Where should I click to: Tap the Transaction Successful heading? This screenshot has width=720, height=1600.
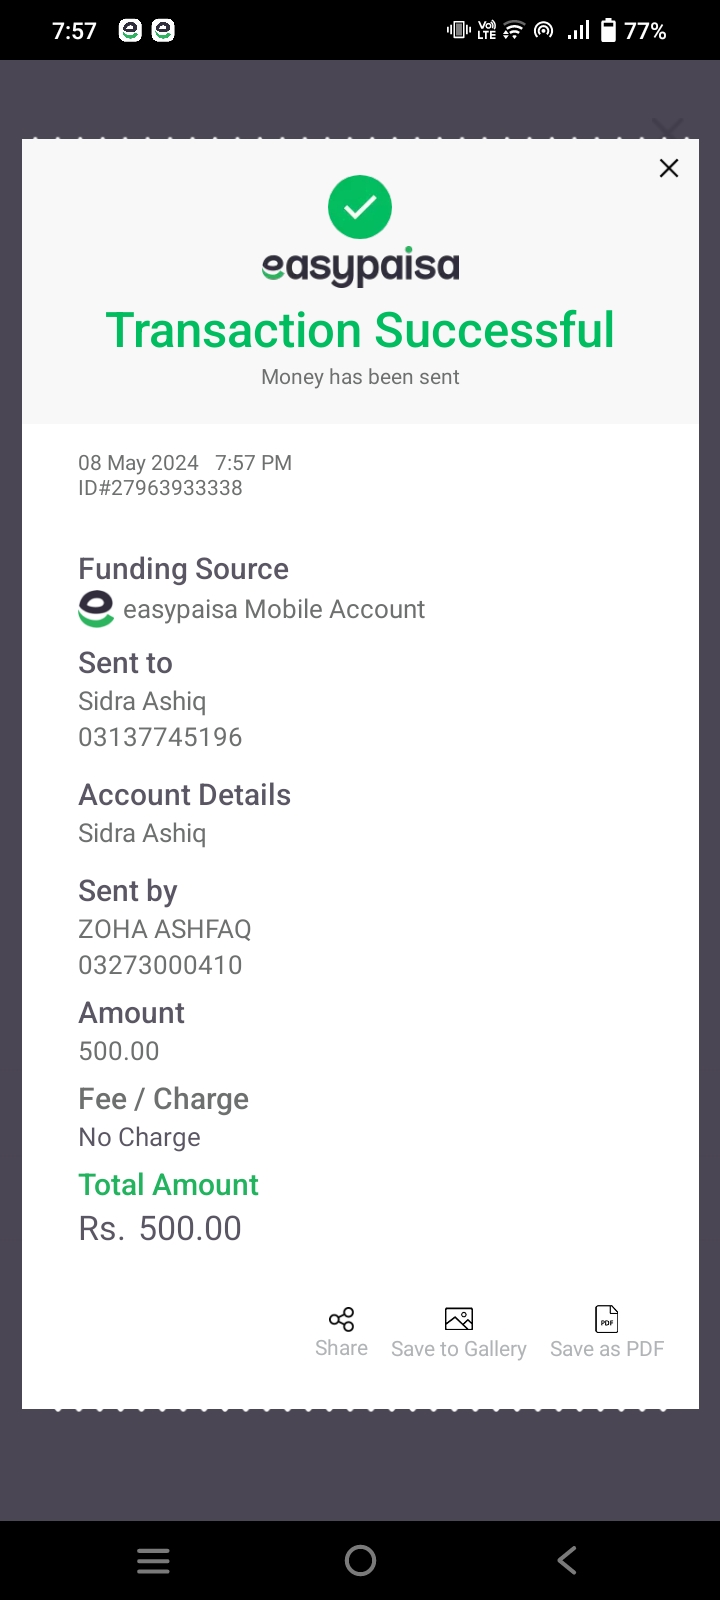pos(360,330)
